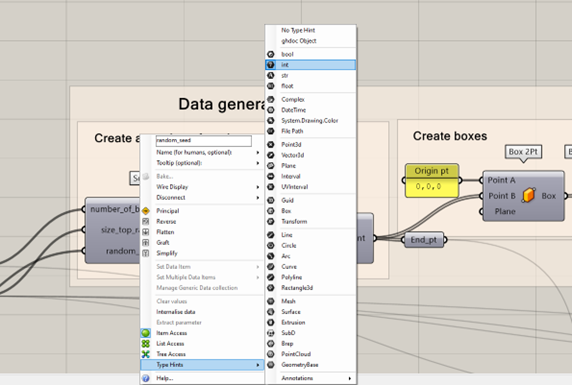Click the Create boxes group title
Viewport: 572px width, 385px height.
pos(450,136)
